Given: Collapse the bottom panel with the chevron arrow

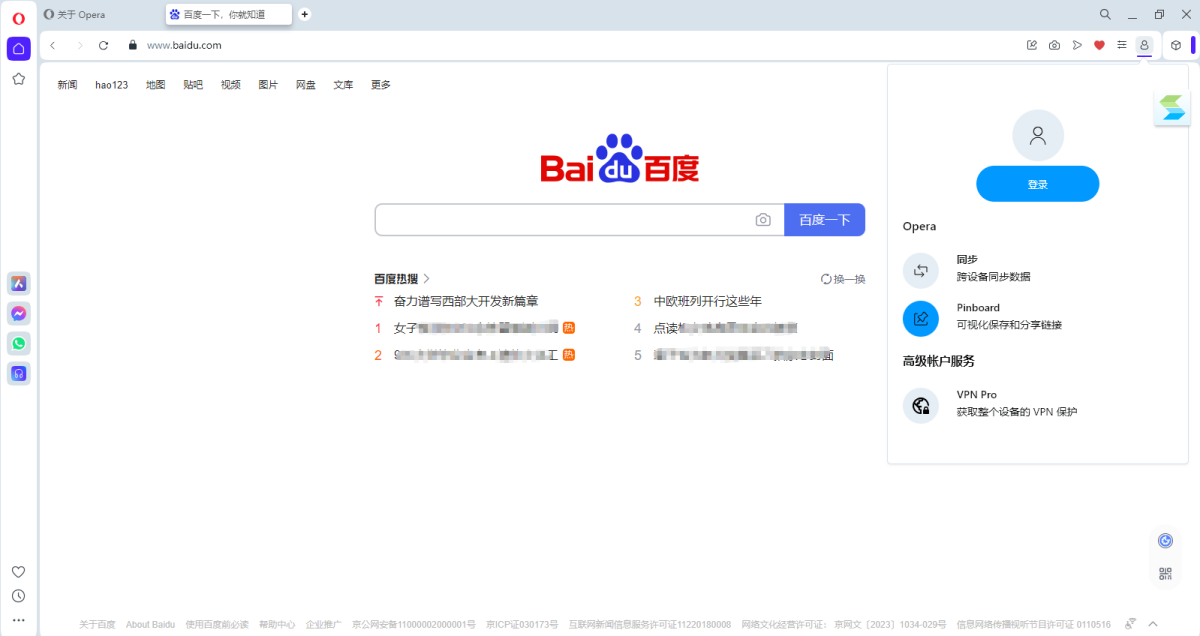Looking at the screenshot, I should point(1151,622).
